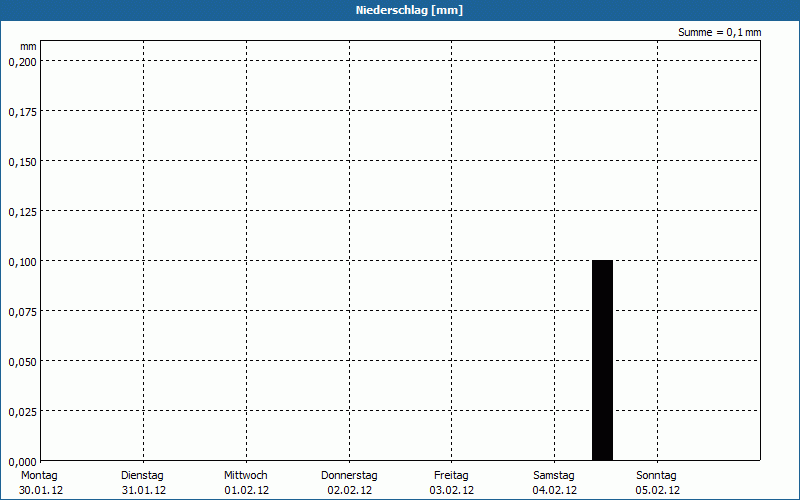Click the 0,100 y-axis value
Viewport: 800px width, 500px height.
pyautogui.click(x=22, y=262)
